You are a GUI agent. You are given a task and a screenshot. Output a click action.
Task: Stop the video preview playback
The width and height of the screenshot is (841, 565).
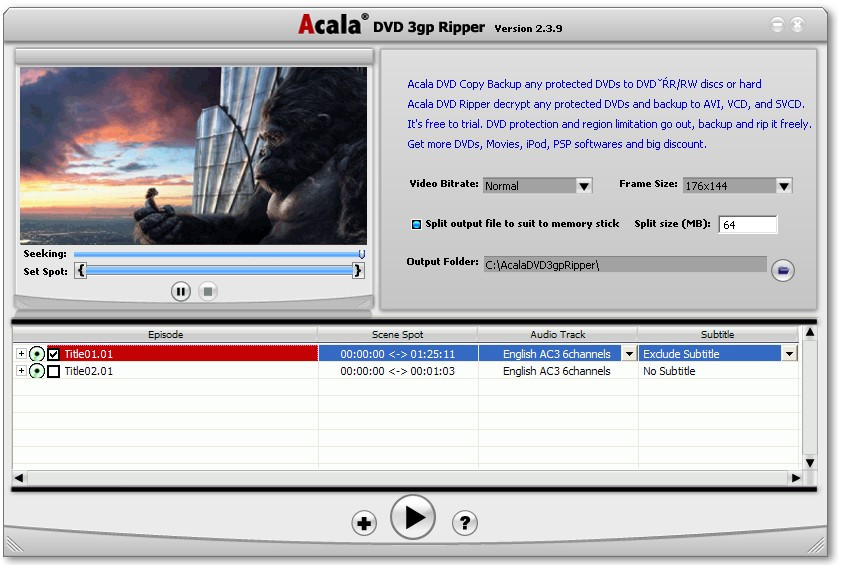pyautogui.click(x=208, y=291)
